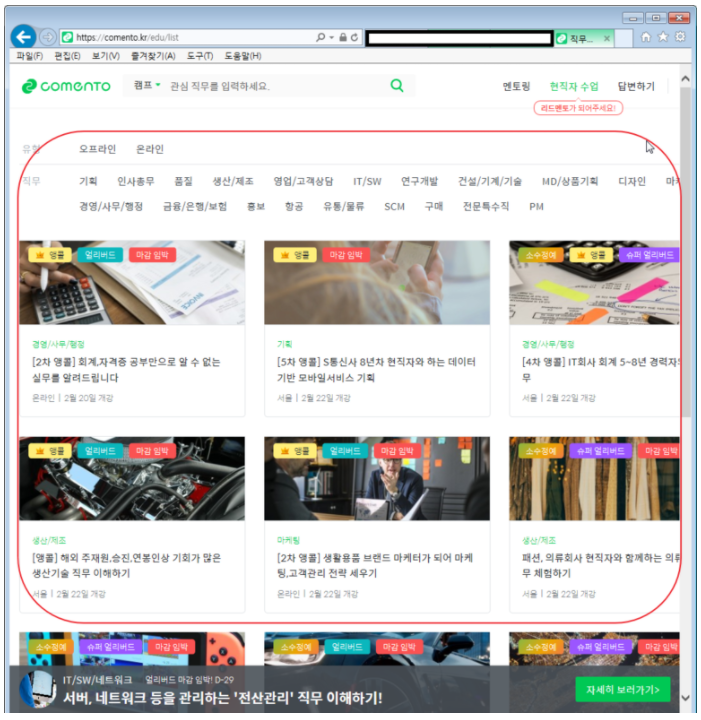The width and height of the screenshot is (701, 720).
Task: Open the calculator invoice course thumbnail
Action: coord(132,282)
